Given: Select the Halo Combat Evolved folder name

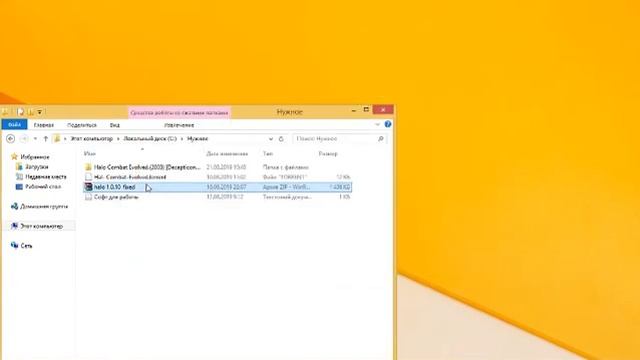Looking at the screenshot, I should pyautogui.click(x=147, y=167).
